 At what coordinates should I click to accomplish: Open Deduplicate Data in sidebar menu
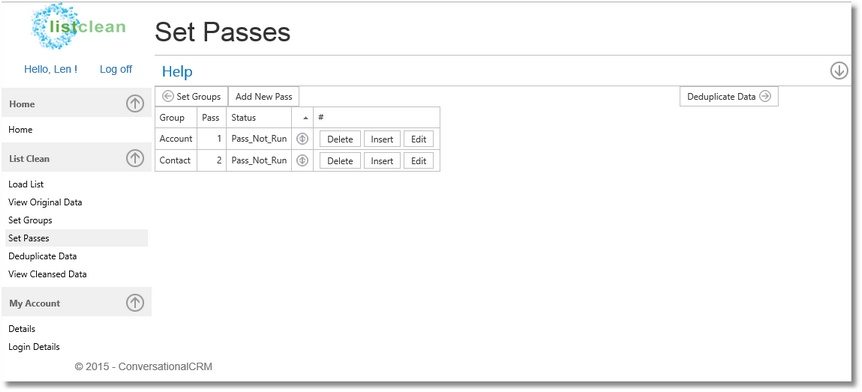point(42,256)
